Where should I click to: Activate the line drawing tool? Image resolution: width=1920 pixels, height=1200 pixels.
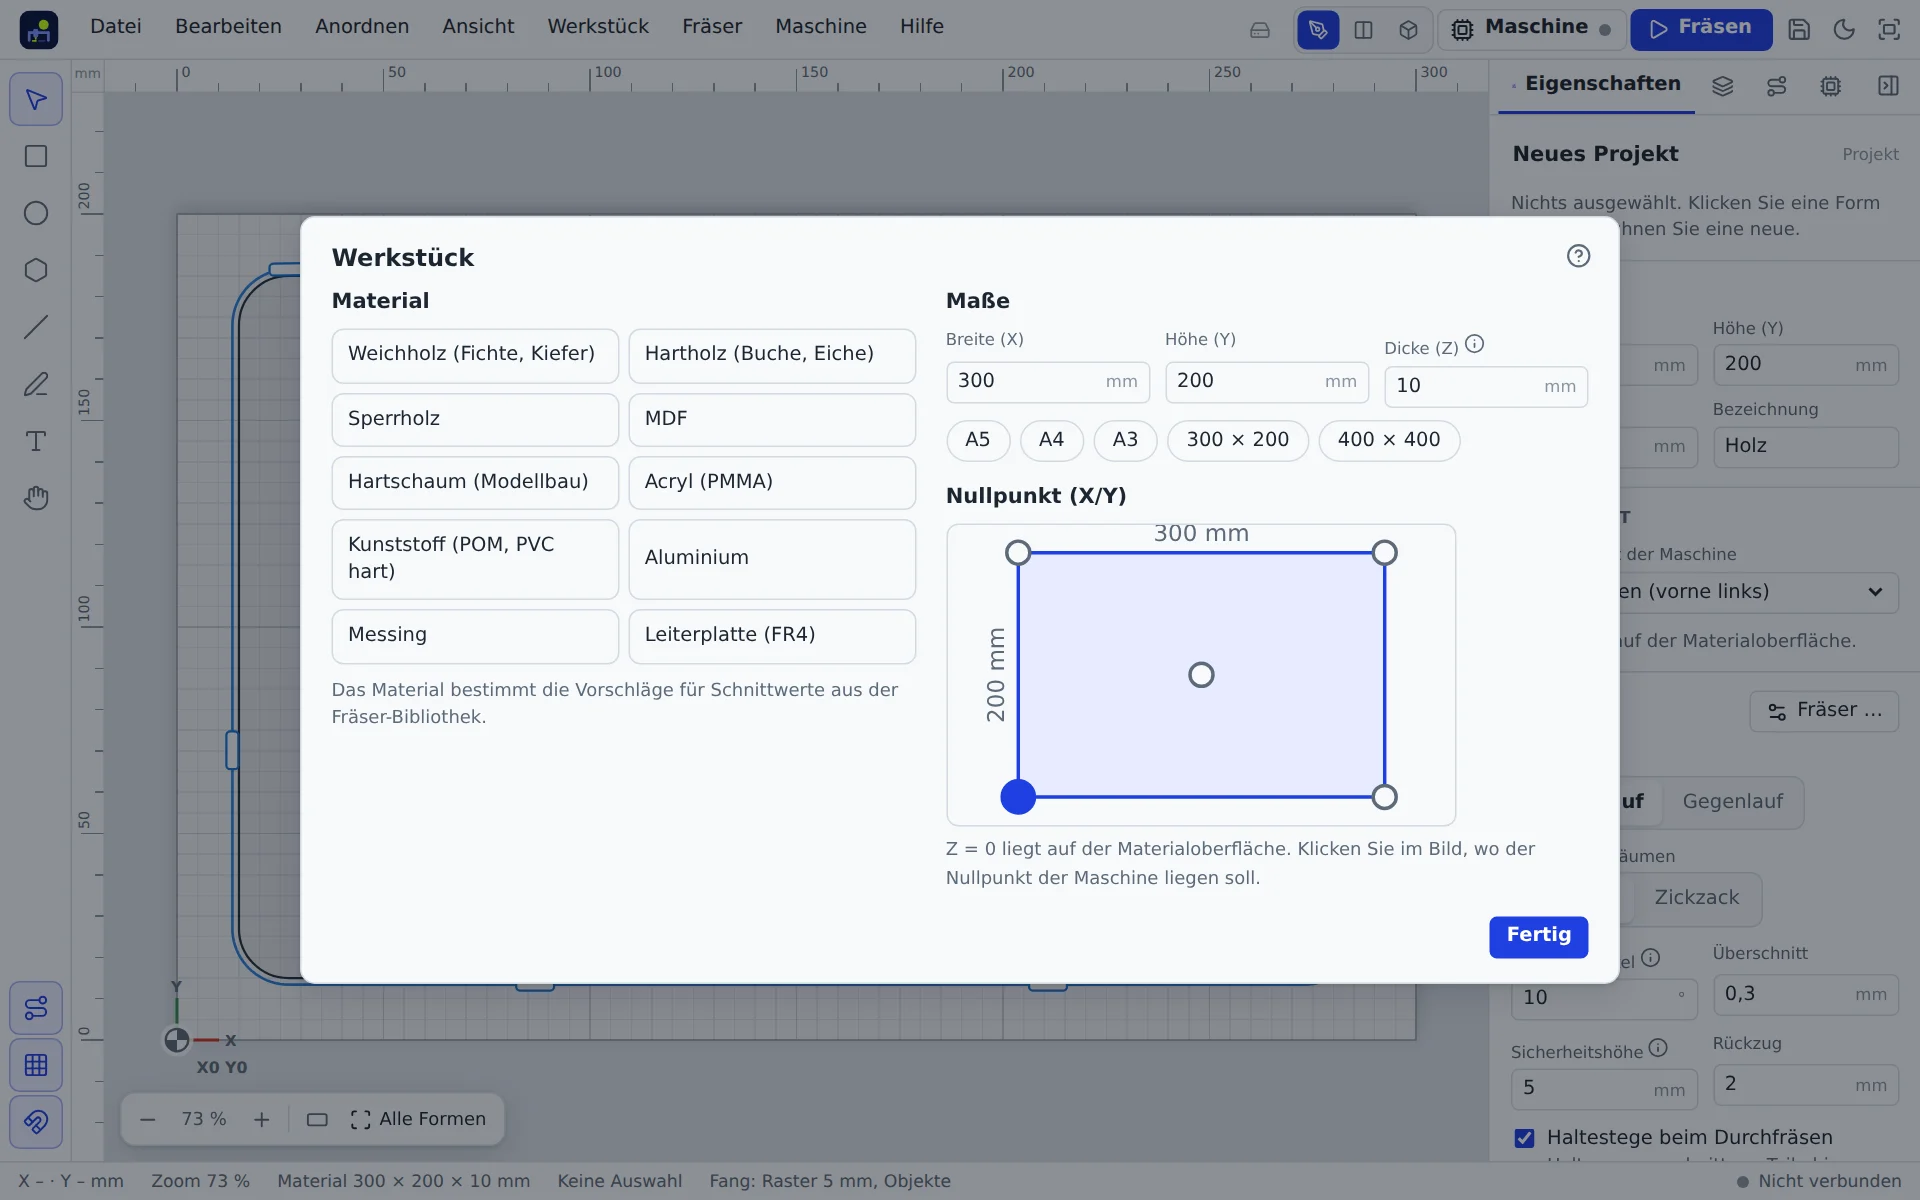pyautogui.click(x=36, y=328)
